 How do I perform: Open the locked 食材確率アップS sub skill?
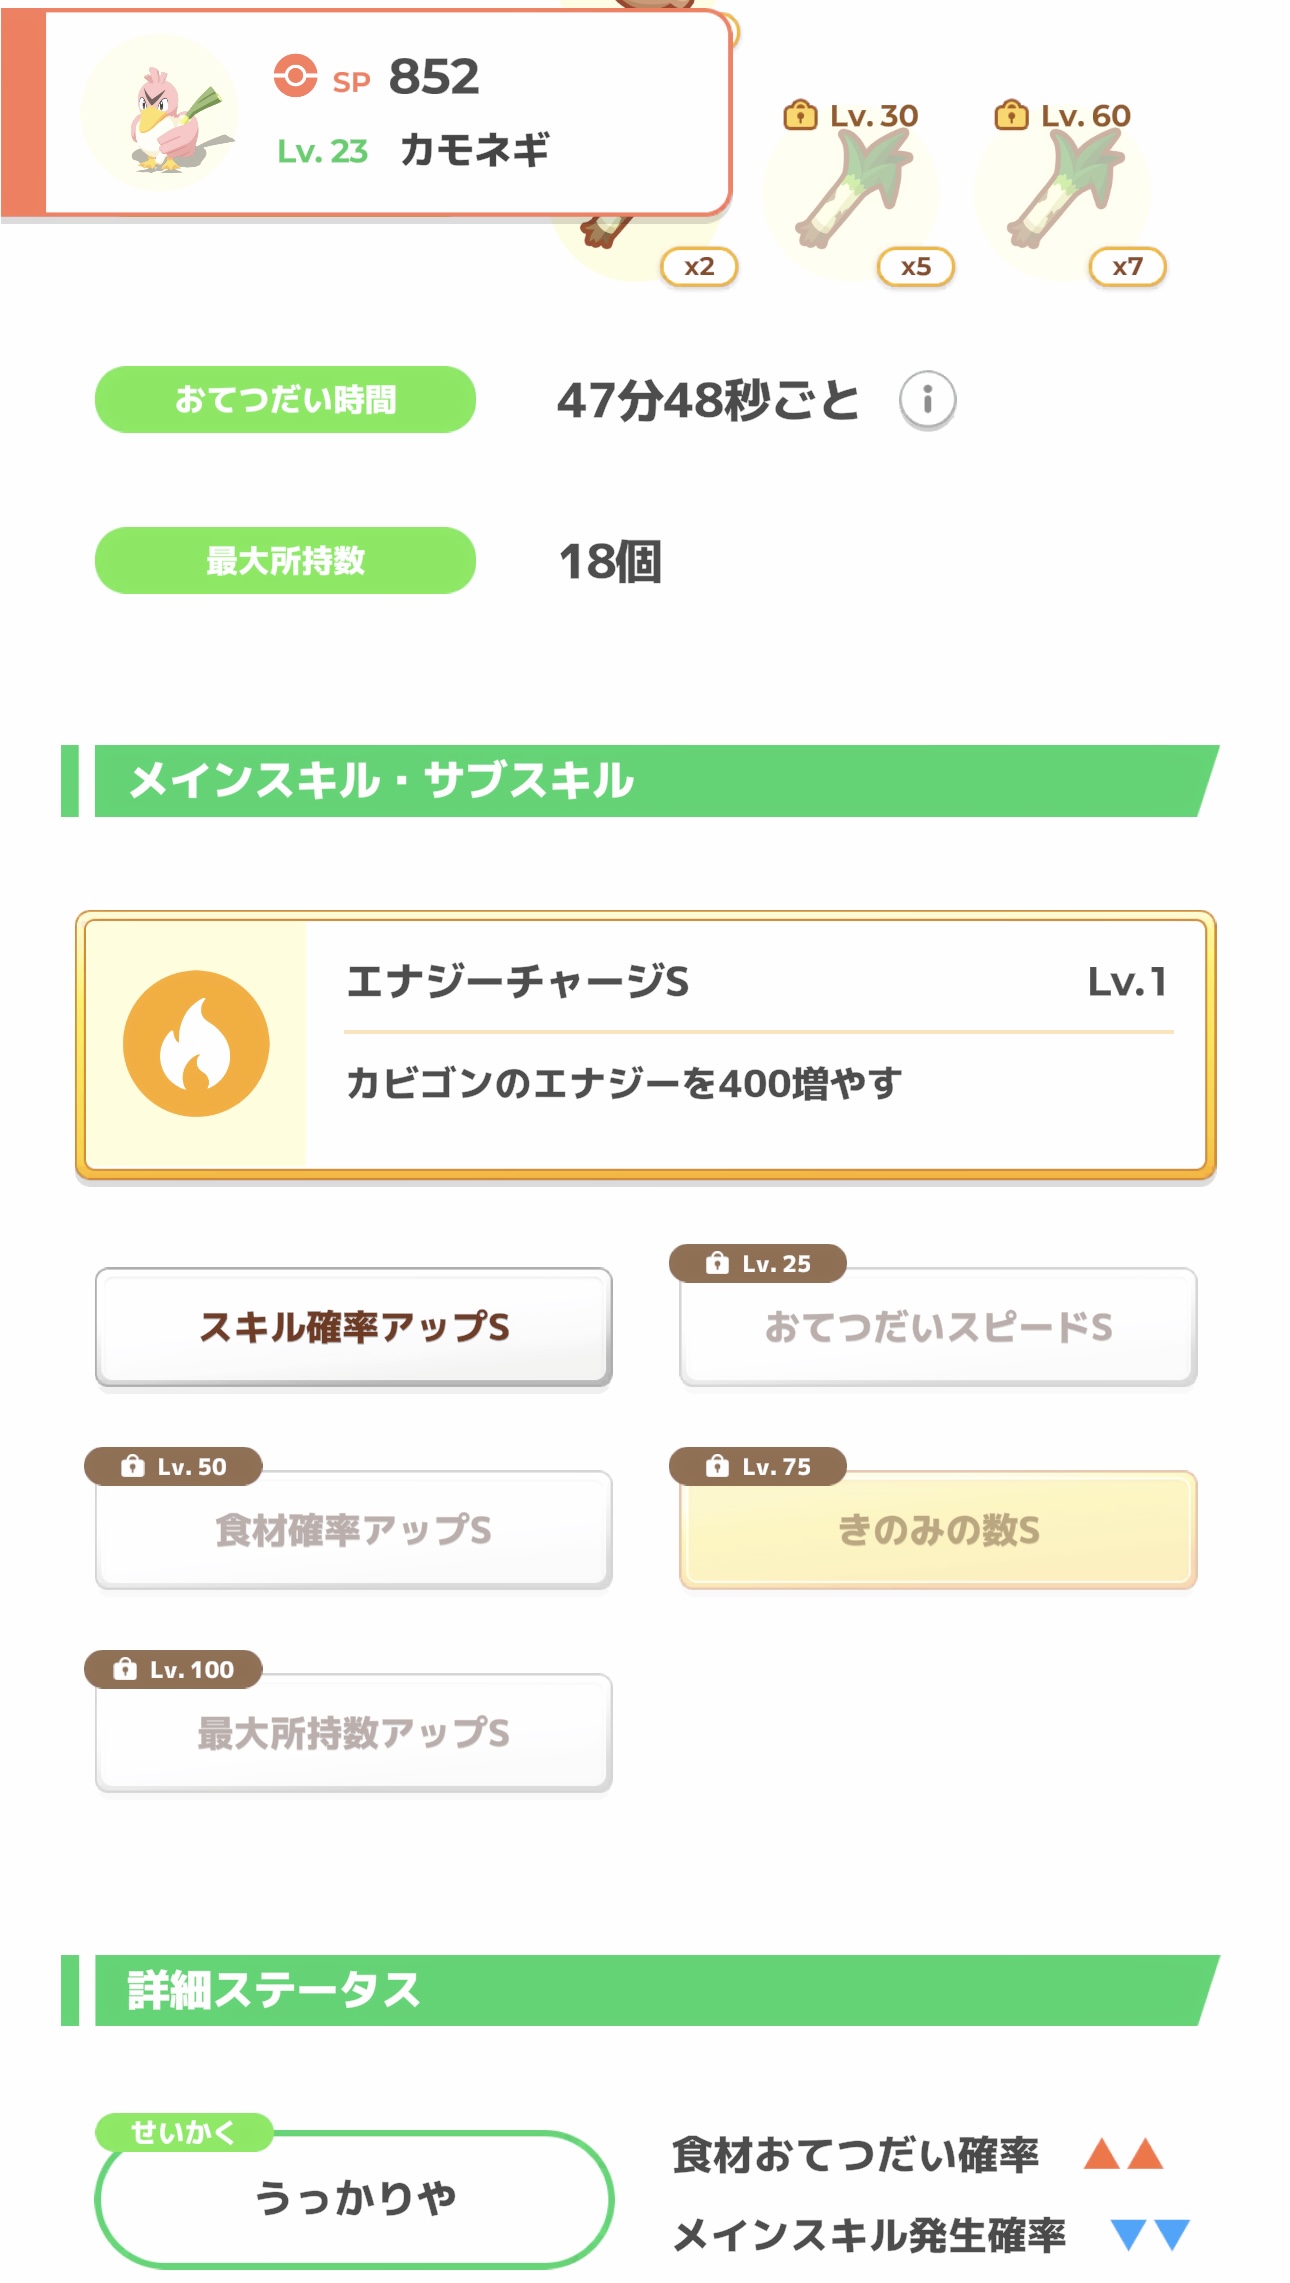[354, 1530]
